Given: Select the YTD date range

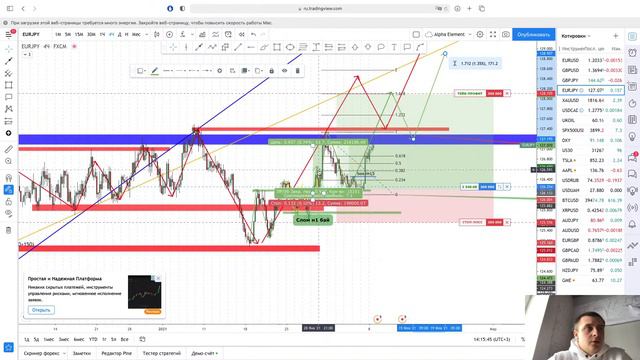Looking at the screenshot, I should coord(93,340).
